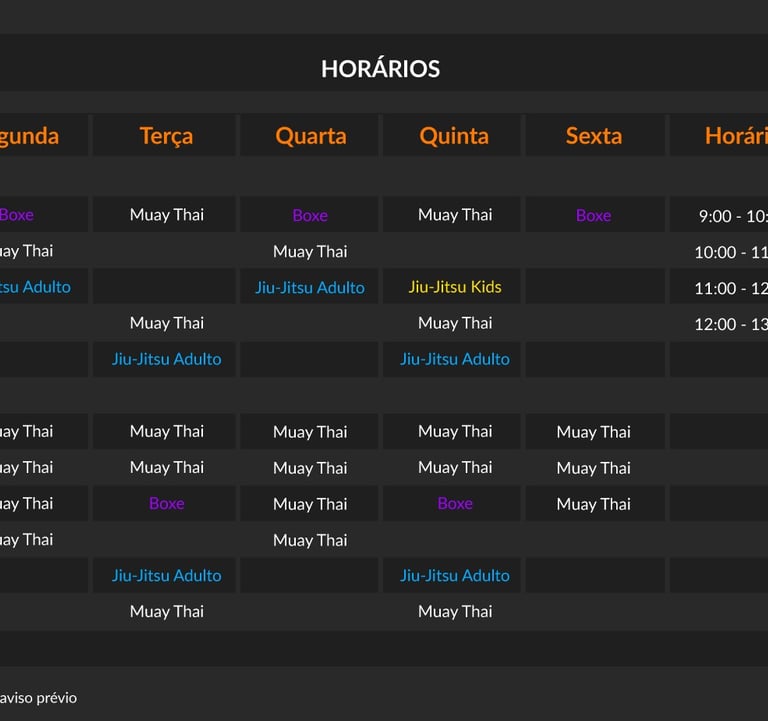Click Quinta's Muay Thai in the 9:00 row

455,215
